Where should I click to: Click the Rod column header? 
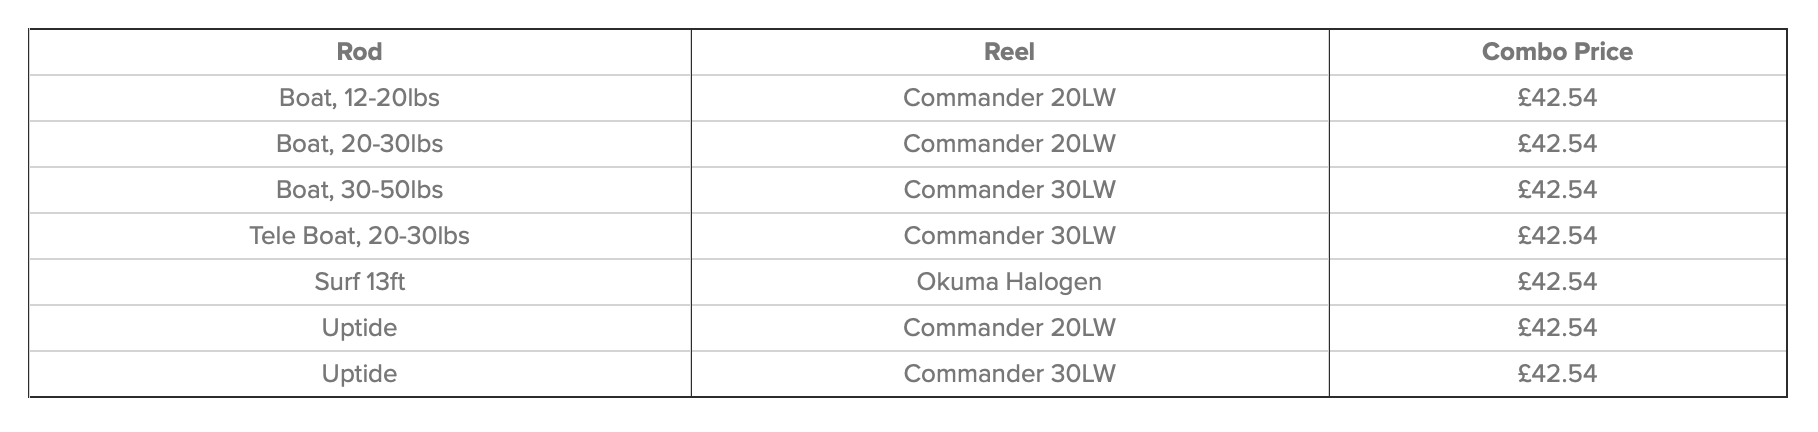(x=359, y=52)
